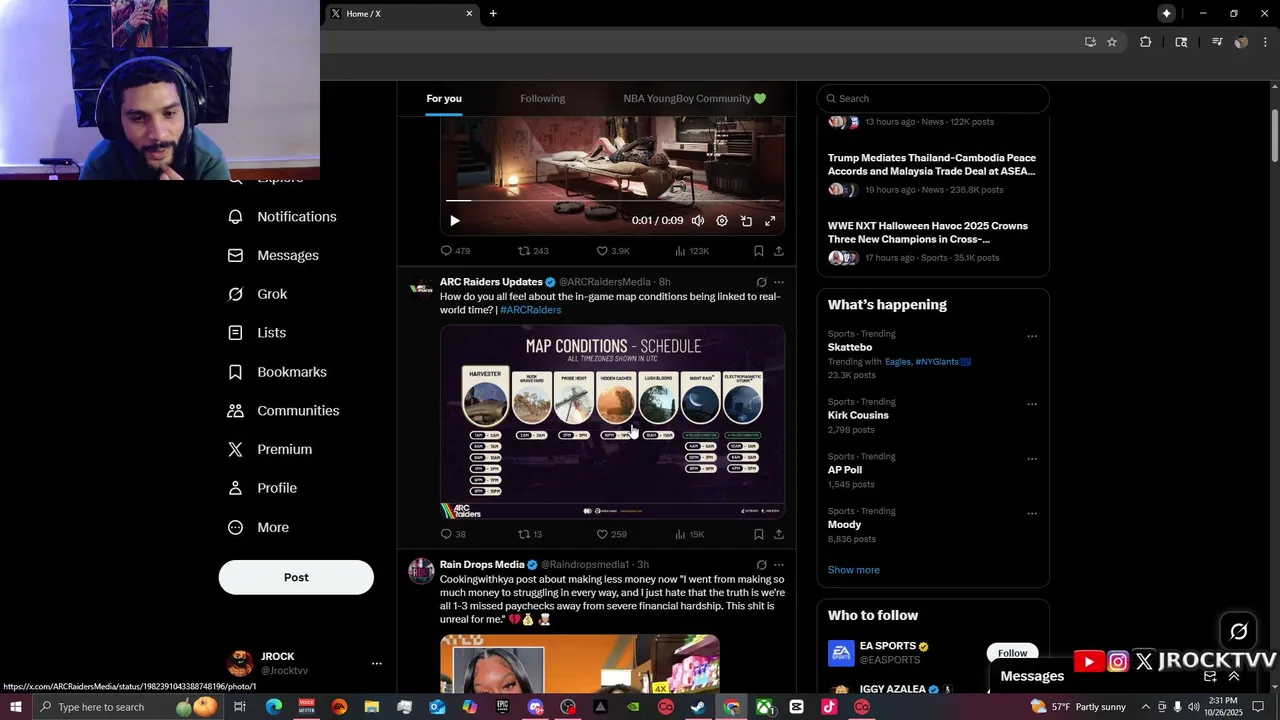The image size is (1280, 720).
Task: Open the Map Conditions Schedule image
Action: coord(612,422)
